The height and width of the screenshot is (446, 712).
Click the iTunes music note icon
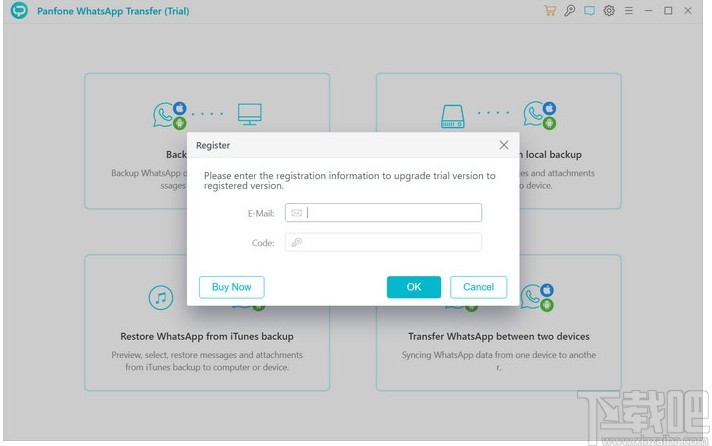tap(161, 297)
